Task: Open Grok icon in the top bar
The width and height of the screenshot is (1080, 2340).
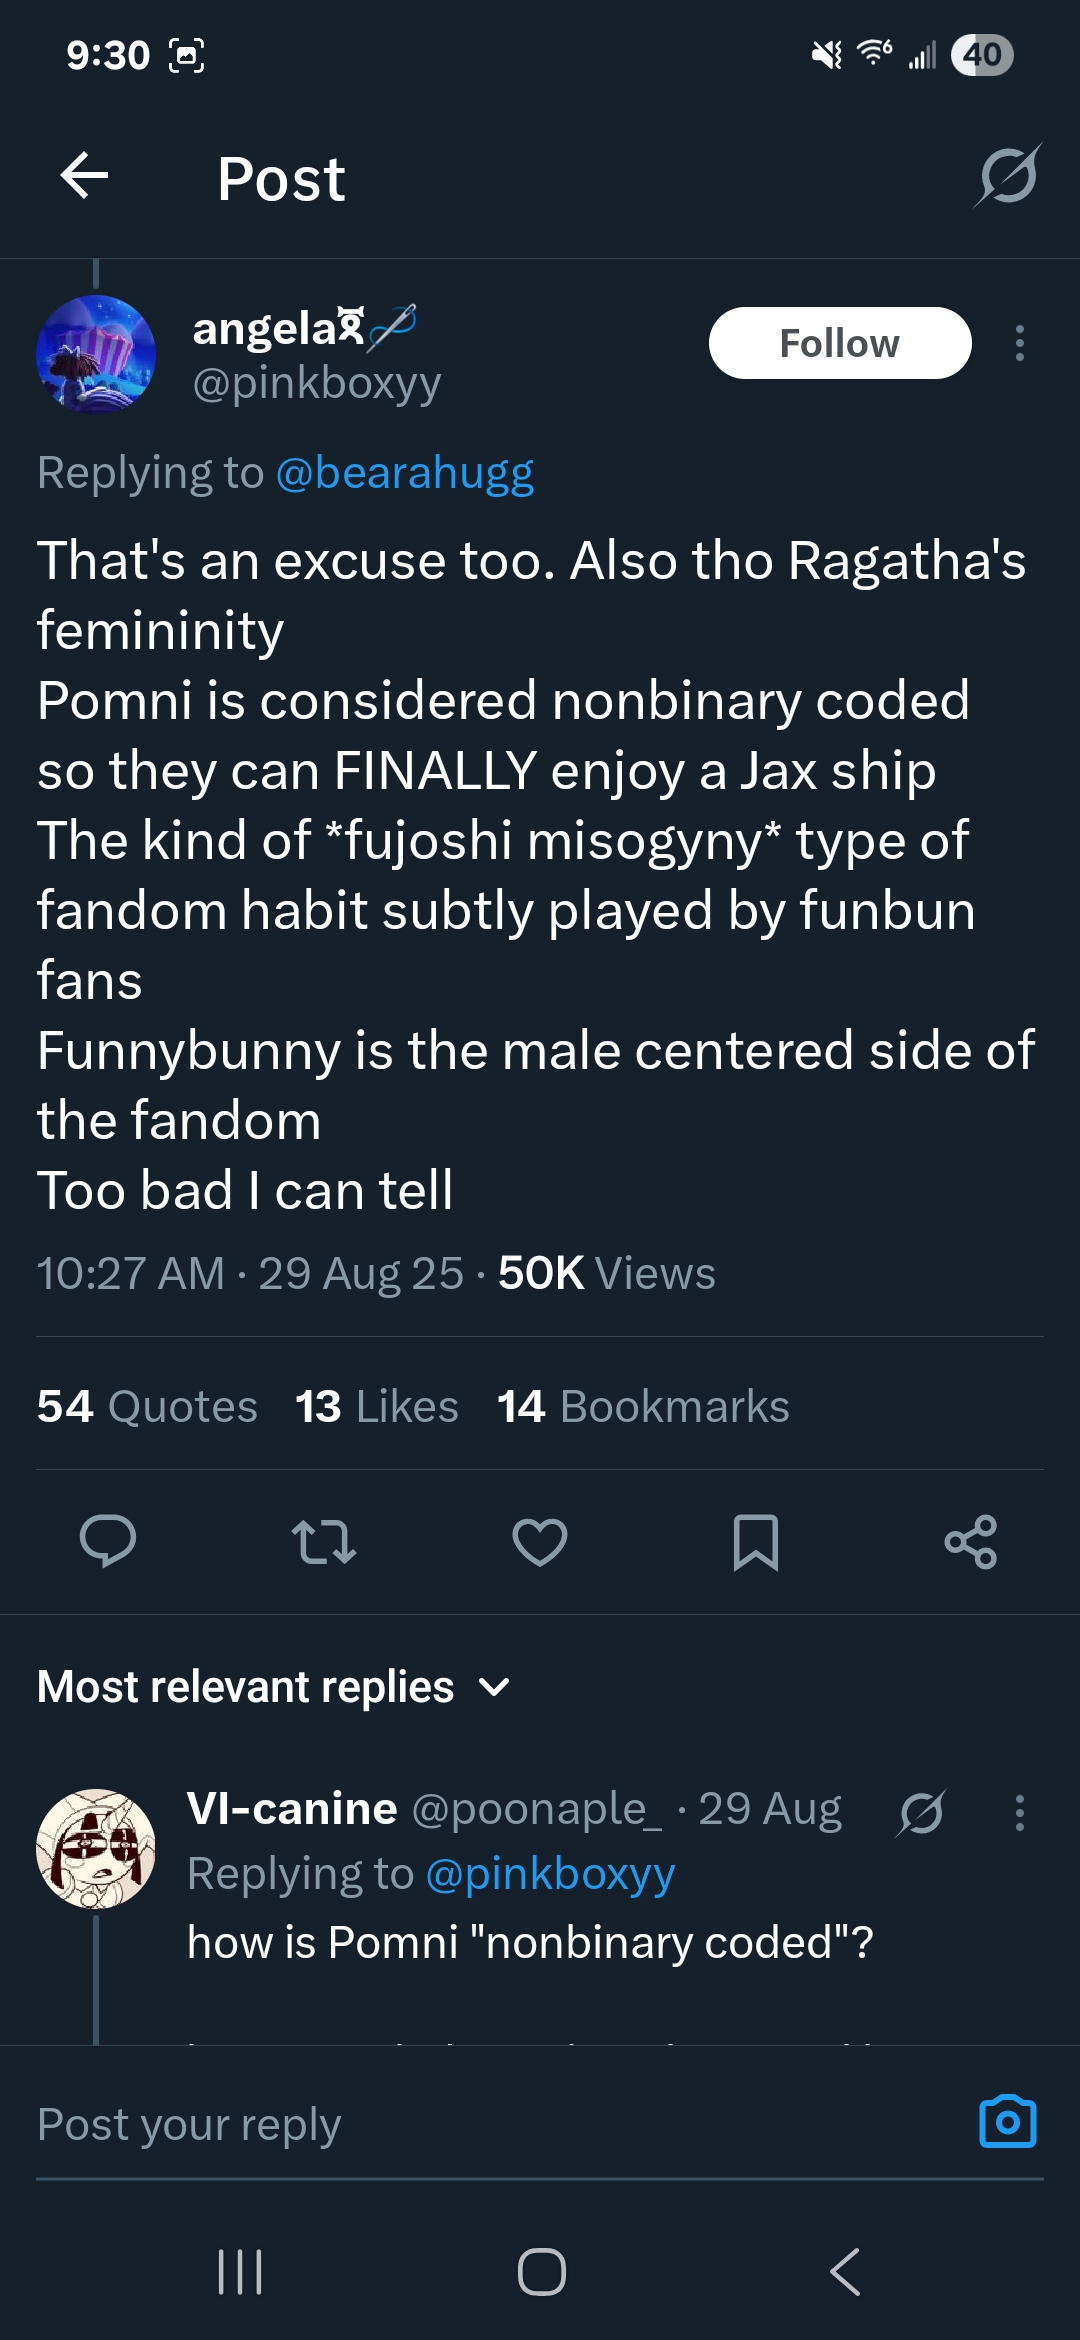Action: pos(1007,177)
